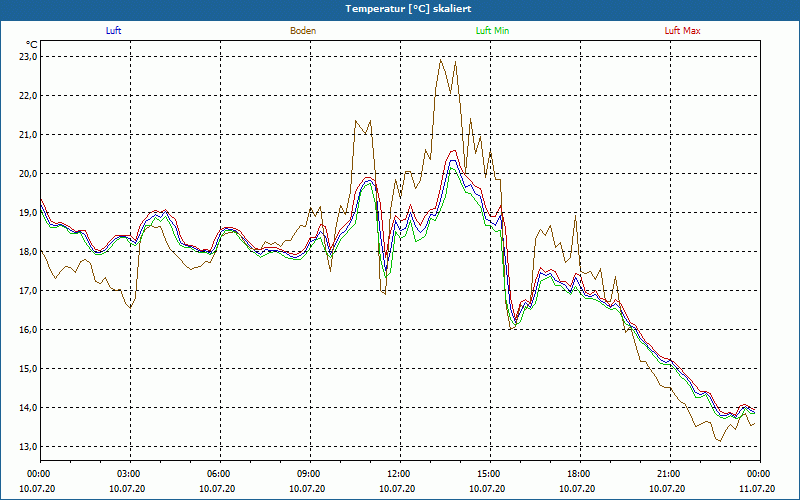The height and width of the screenshot is (500, 800).
Task: Click the 18:00 time axis label
Action: pos(580,474)
